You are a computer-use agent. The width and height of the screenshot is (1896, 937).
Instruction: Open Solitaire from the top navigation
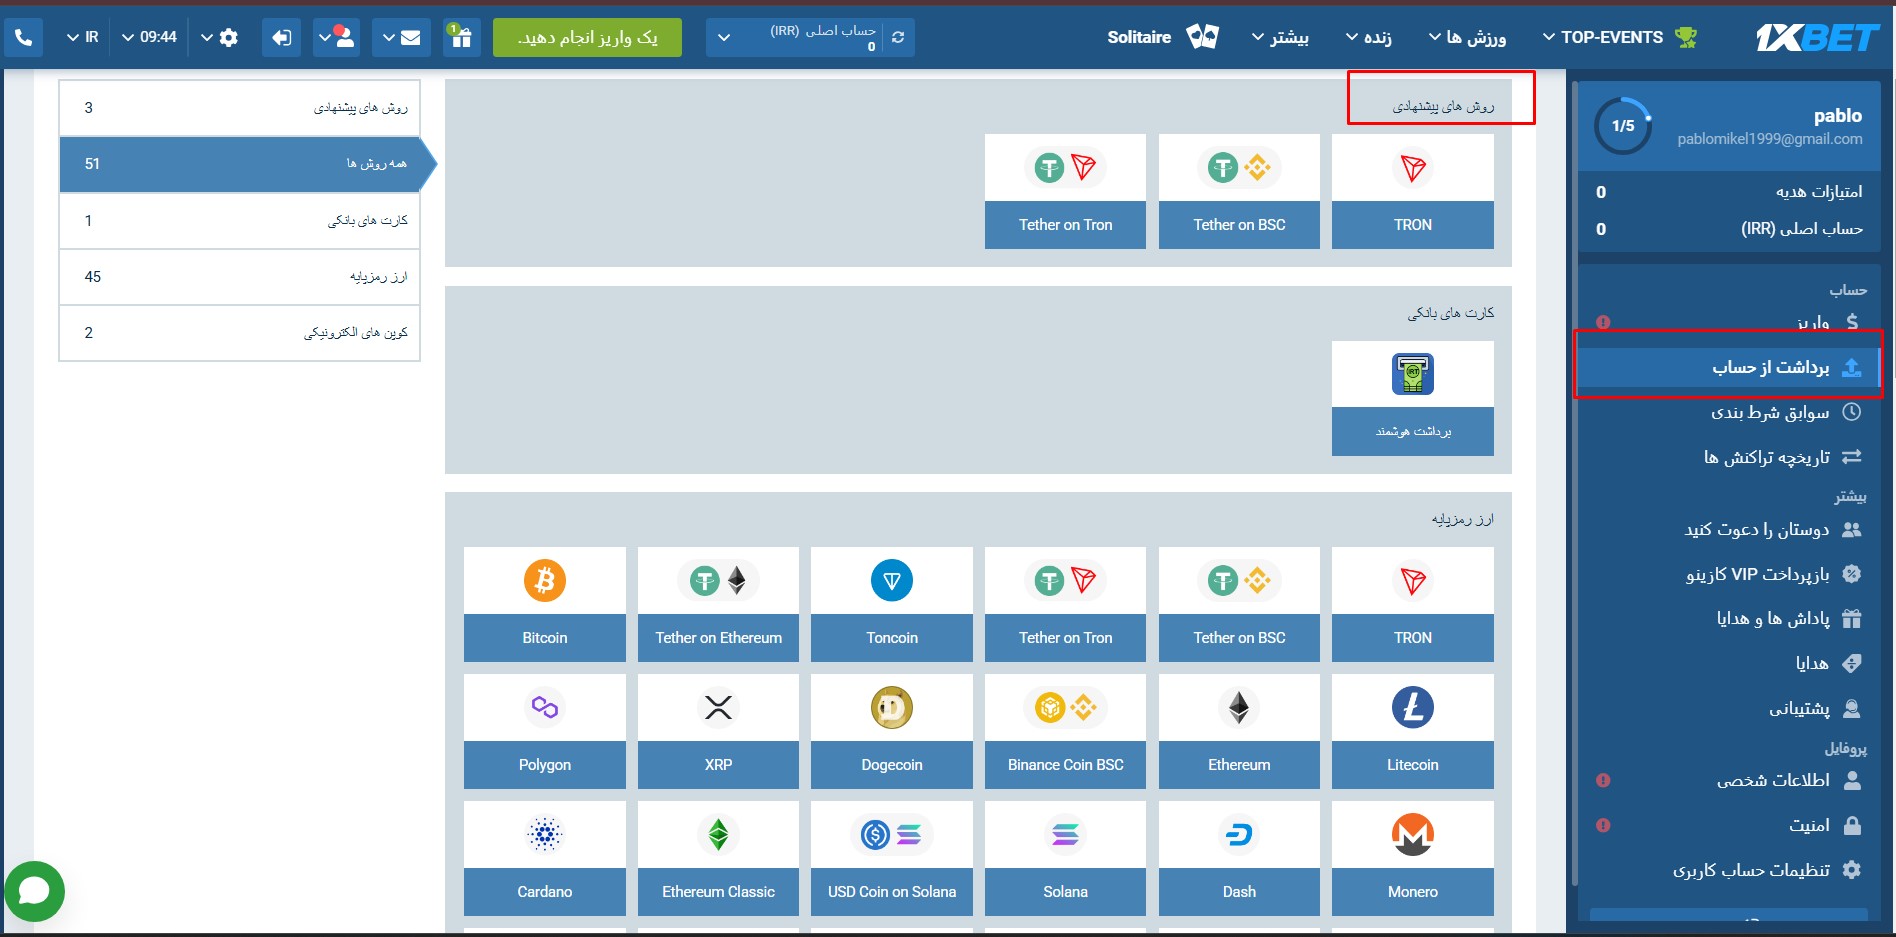click(x=1139, y=37)
